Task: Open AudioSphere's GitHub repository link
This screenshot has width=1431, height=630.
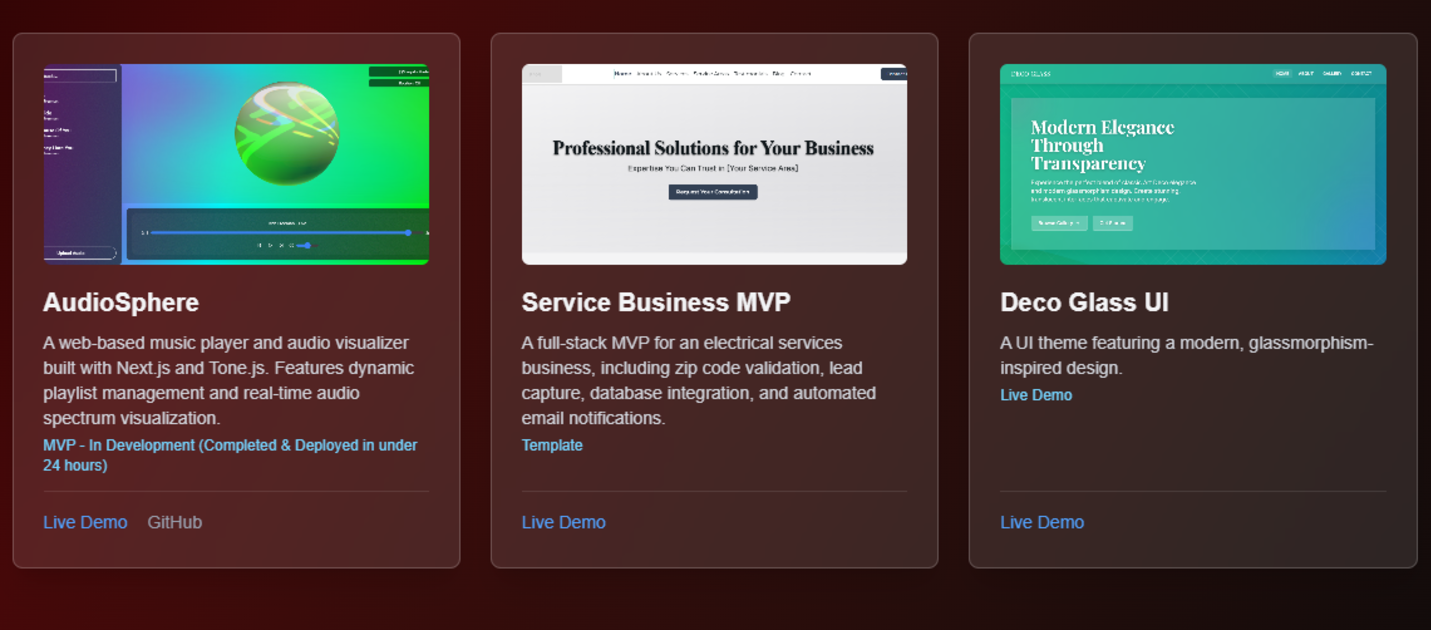Action: click(x=174, y=521)
